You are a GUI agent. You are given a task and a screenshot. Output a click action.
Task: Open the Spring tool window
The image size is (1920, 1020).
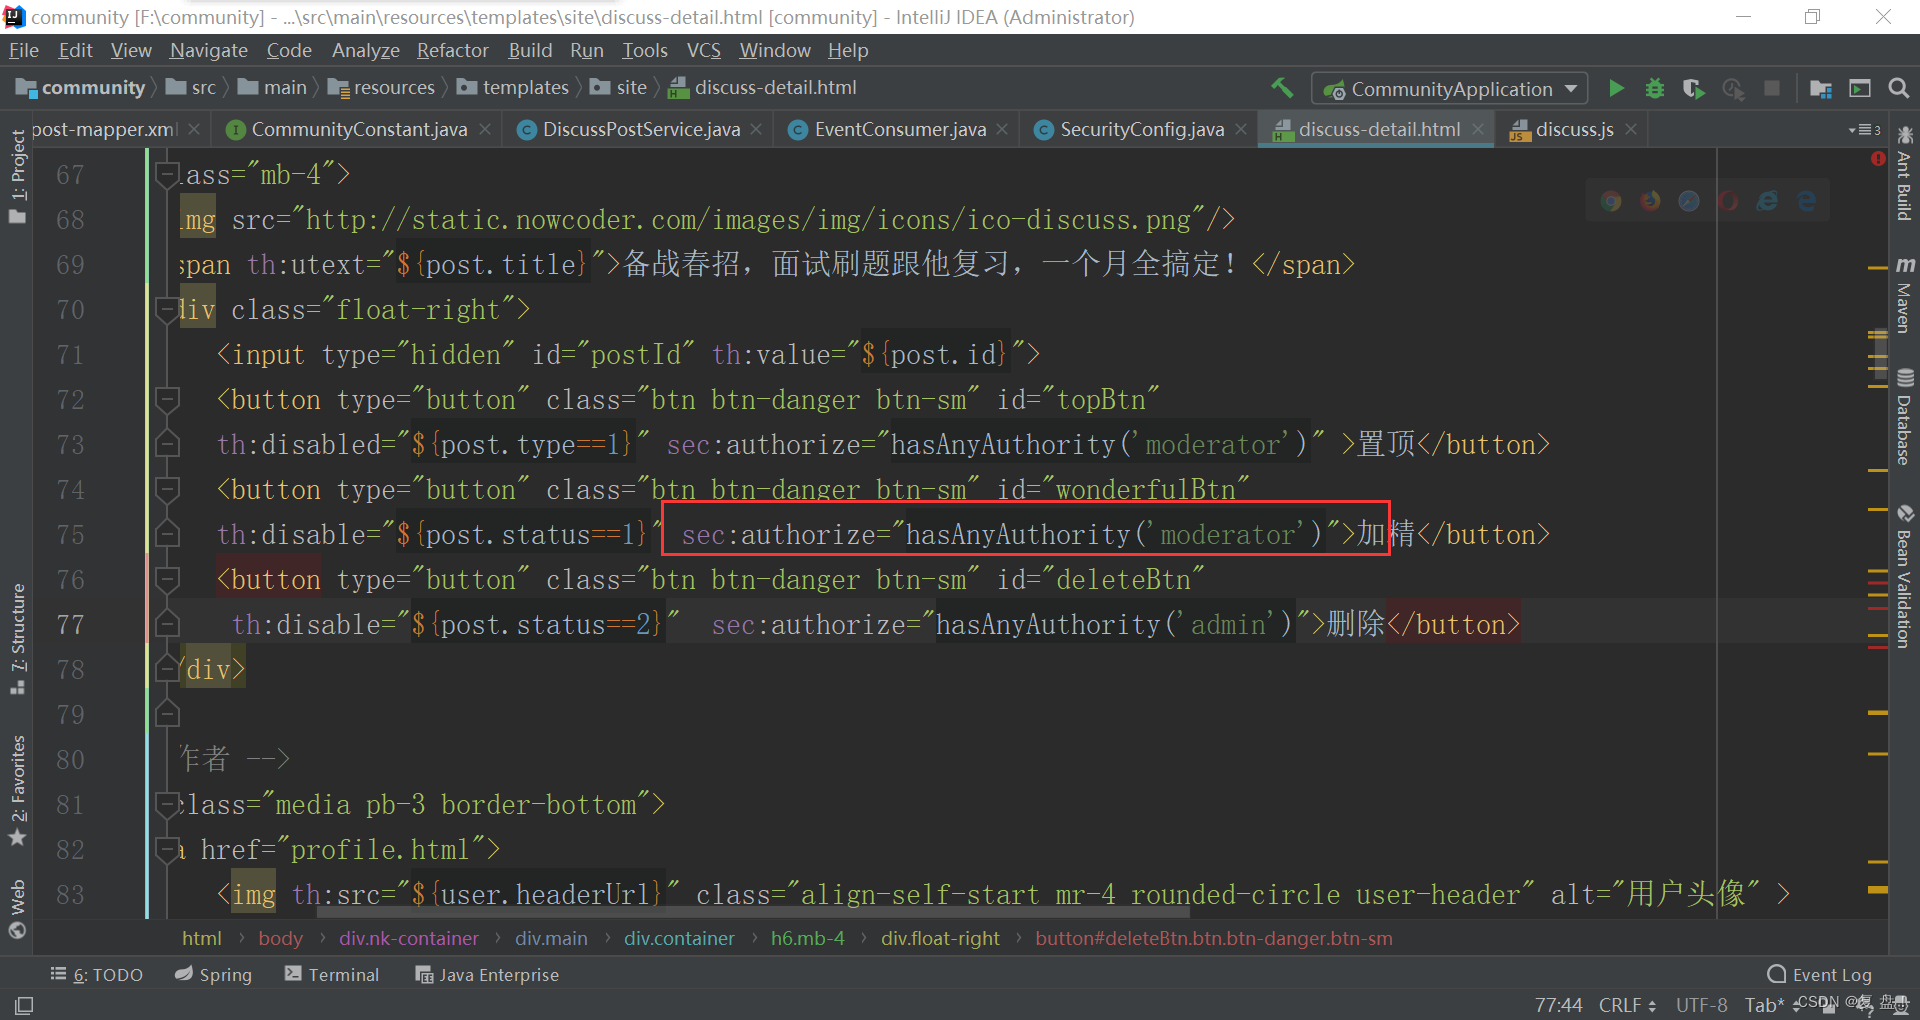213,975
